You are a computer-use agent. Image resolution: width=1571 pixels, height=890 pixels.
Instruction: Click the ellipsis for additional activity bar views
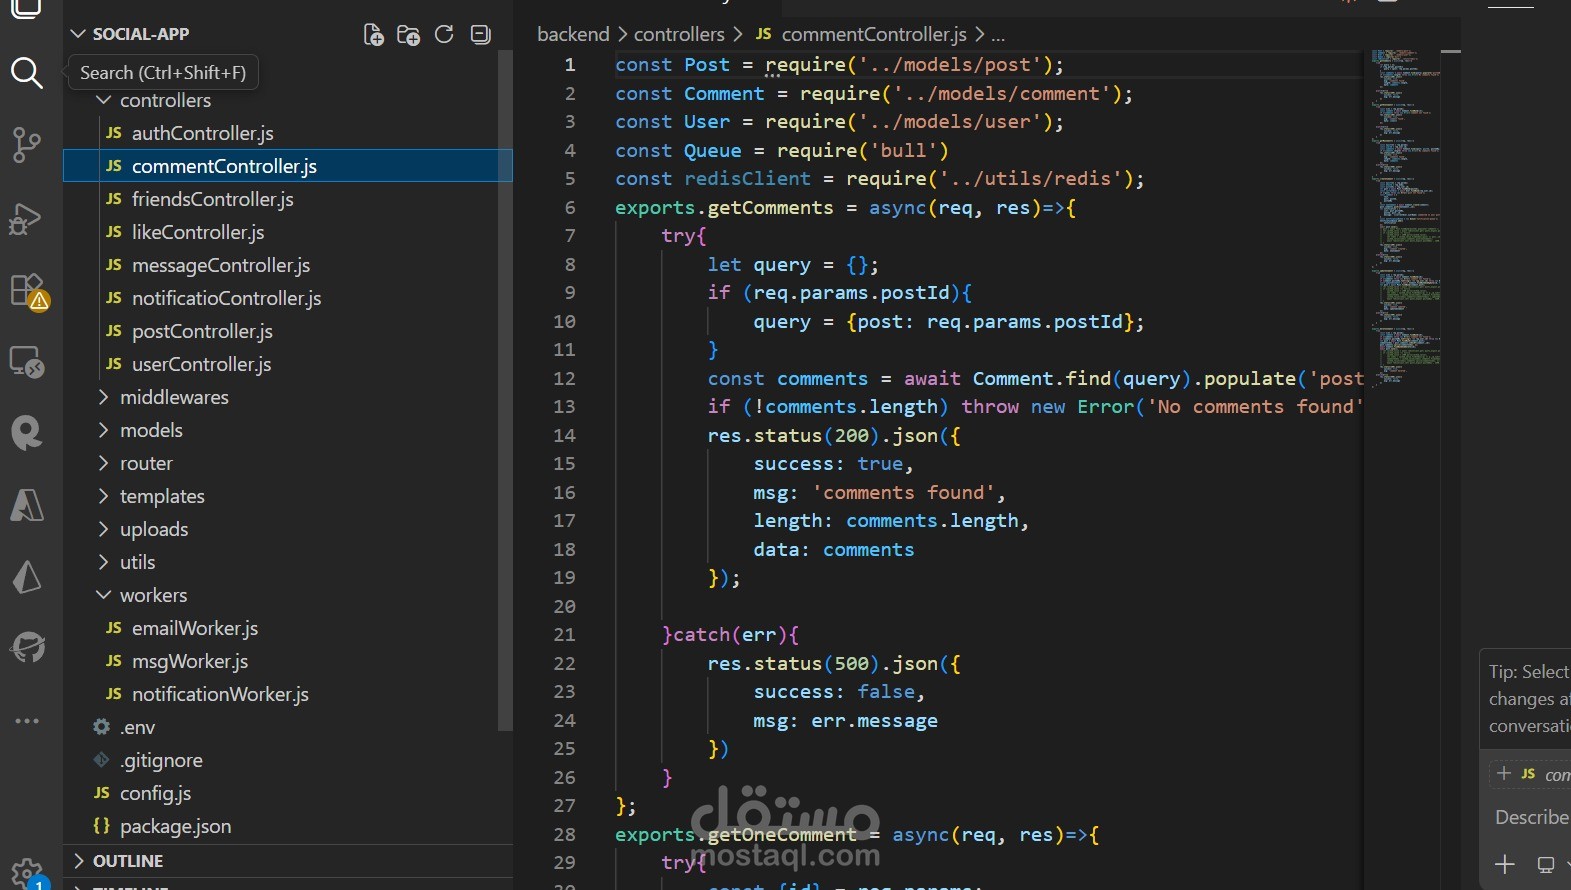27,721
